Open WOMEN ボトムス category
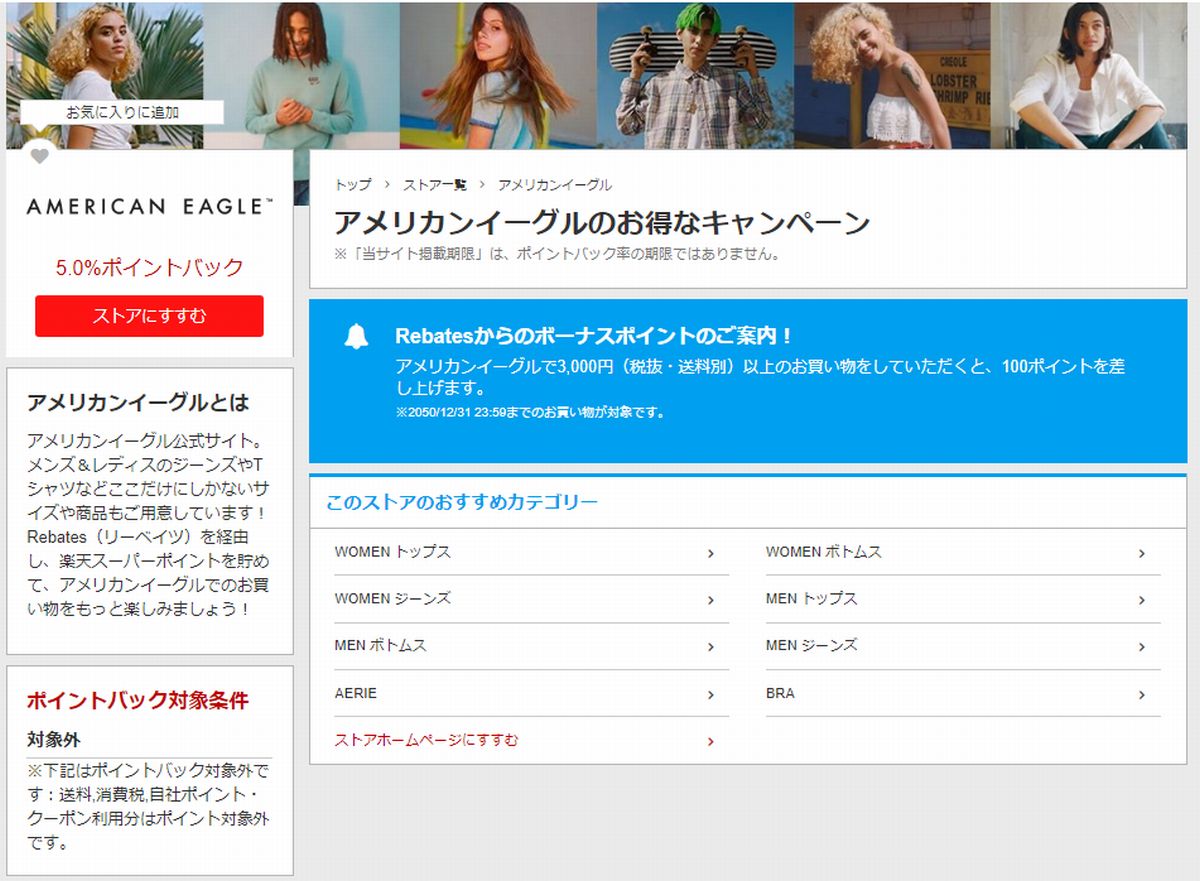1200x881 pixels. (x=963, y=552)
